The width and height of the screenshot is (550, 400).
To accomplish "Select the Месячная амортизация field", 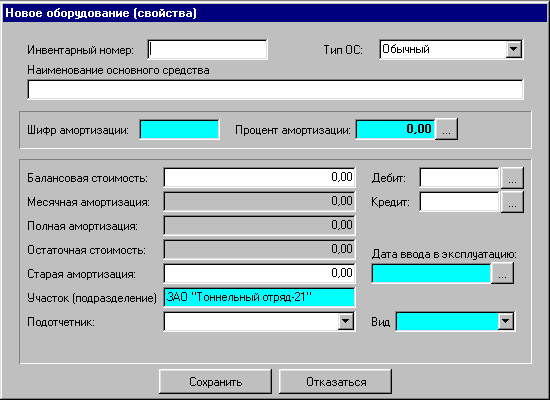I will click(x=260, y=201).
